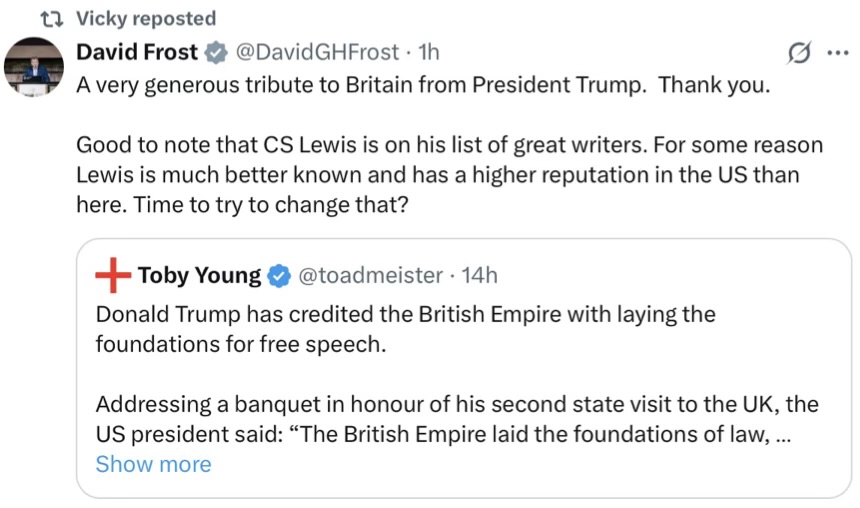Viewport: 860px width, 508px height.
Task: Click Toby Young's red cross avatar
Action: point(113,275)
